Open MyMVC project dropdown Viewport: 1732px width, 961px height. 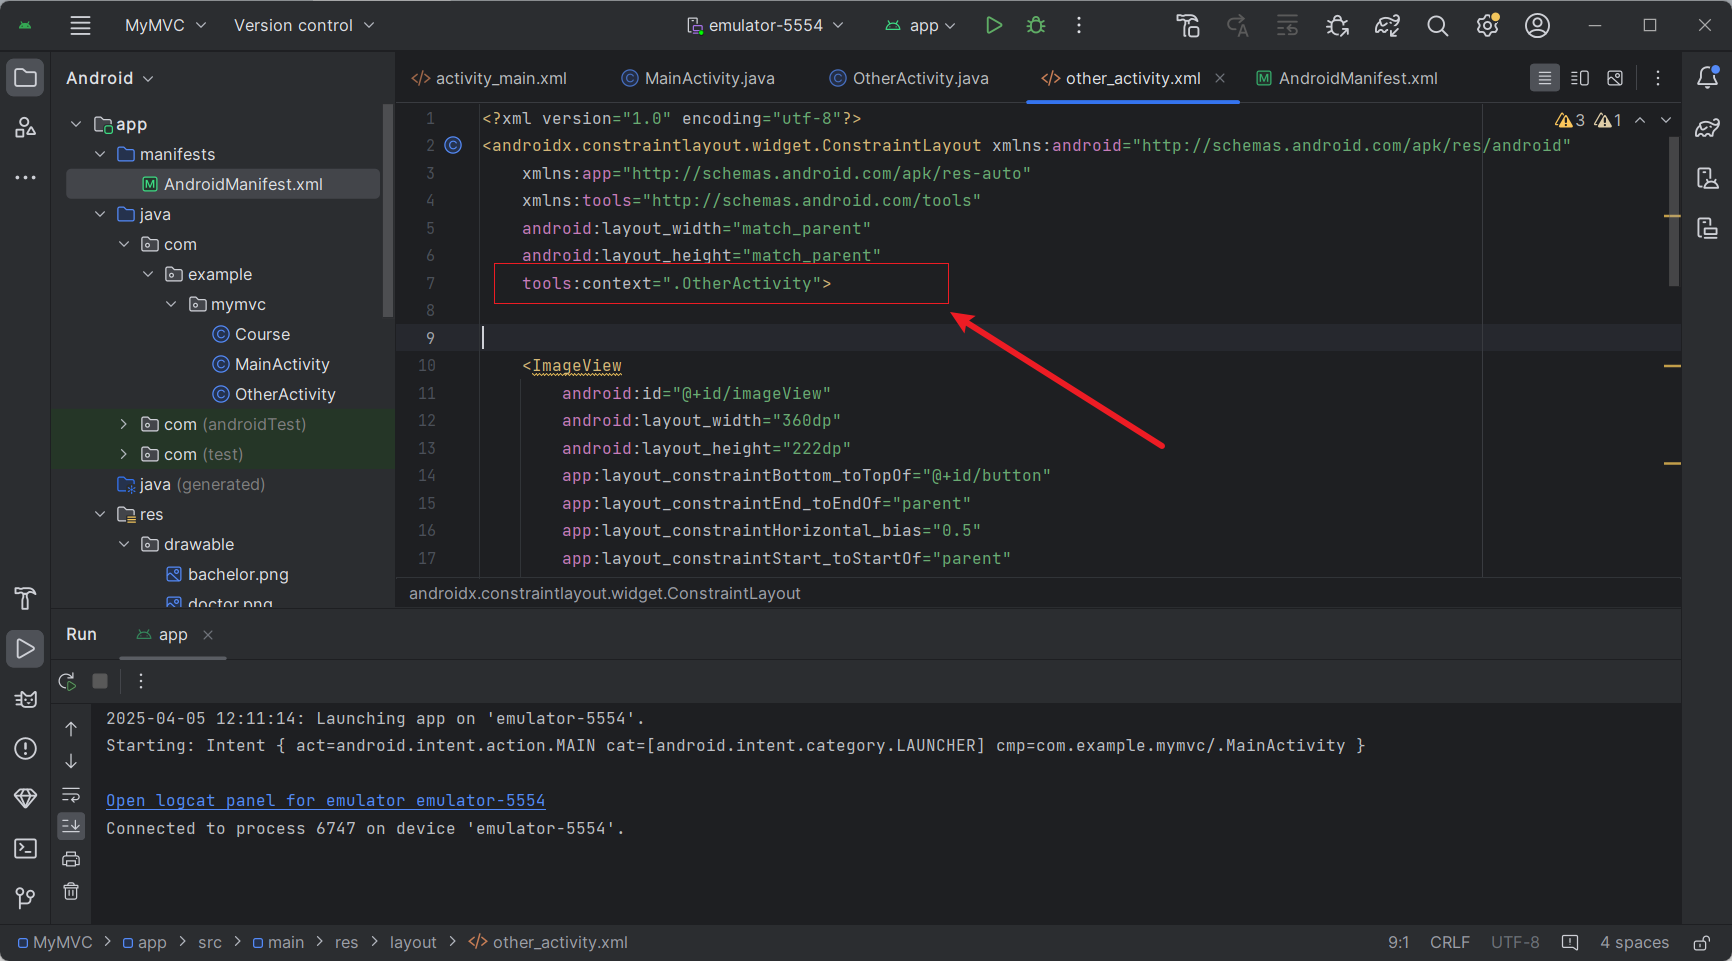pos(165,26)
